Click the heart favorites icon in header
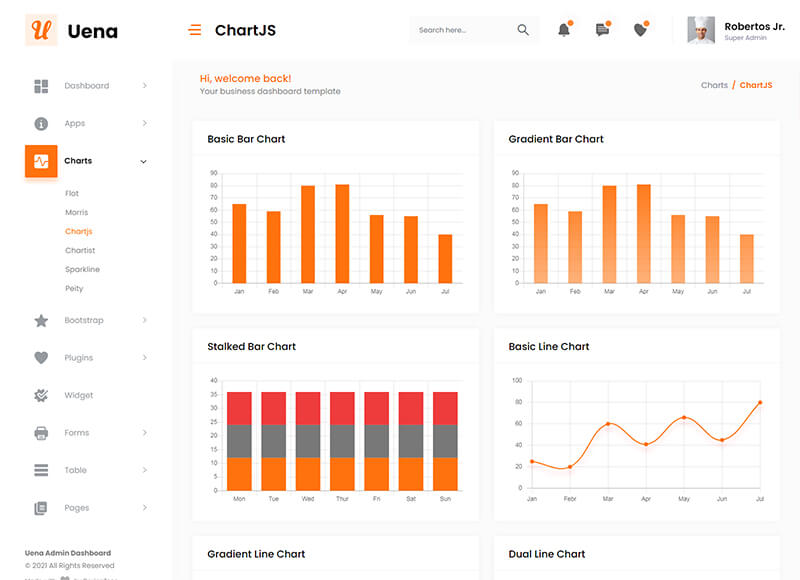This screenshot has height=580, width=800. point(640,30)
